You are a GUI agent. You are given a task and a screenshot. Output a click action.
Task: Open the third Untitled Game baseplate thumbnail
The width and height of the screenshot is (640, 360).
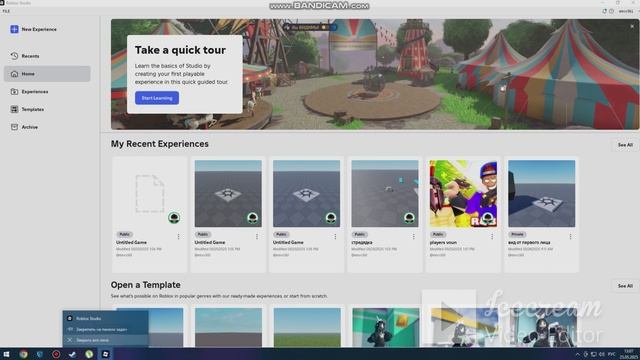[x=307, y=193]
